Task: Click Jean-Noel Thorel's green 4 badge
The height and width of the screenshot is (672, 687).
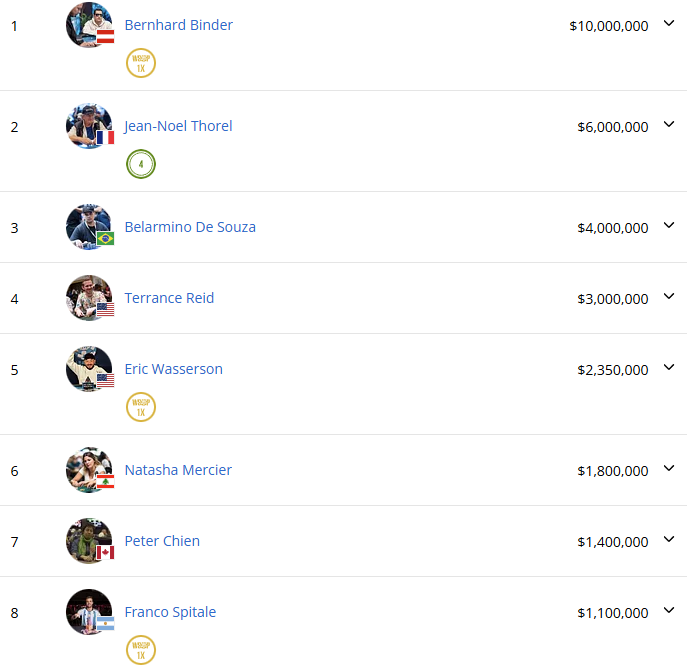Action: 141,164
